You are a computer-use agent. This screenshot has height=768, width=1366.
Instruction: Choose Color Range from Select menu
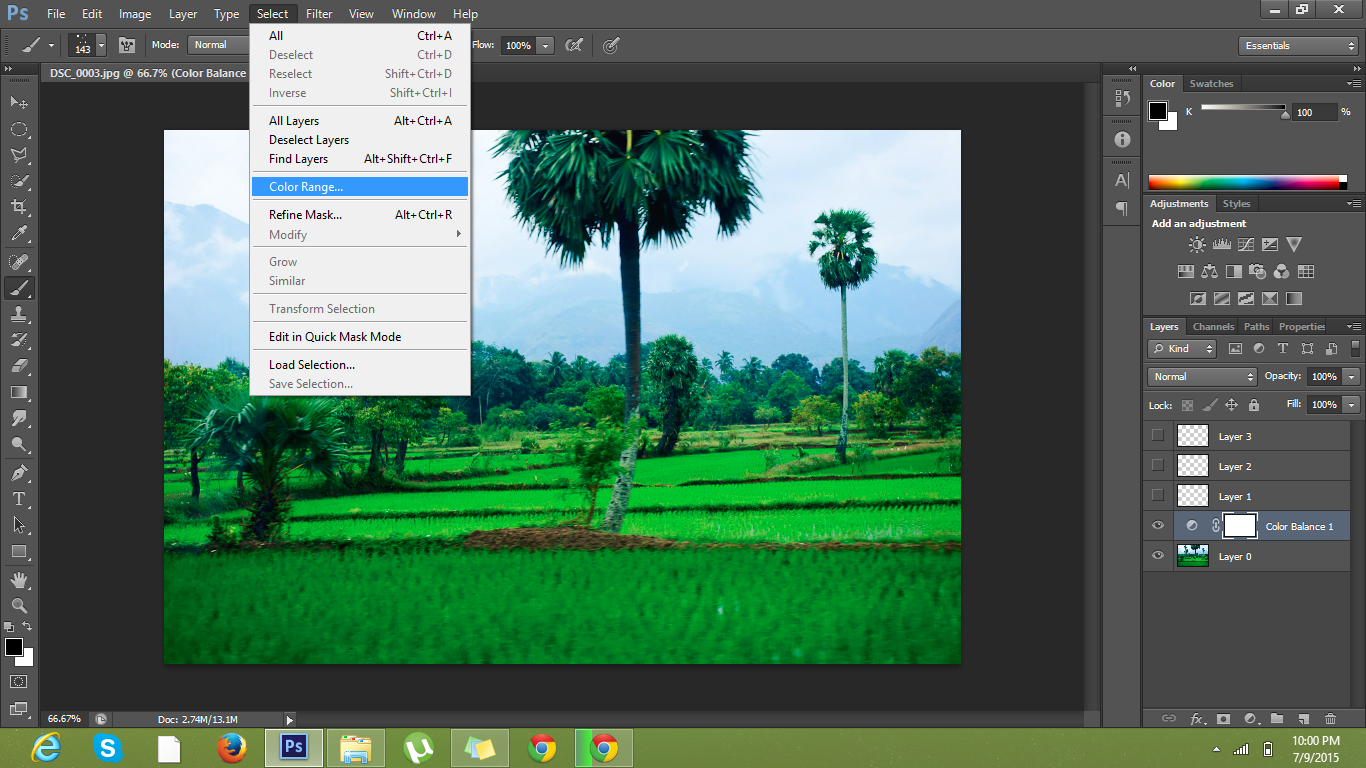coord(359,186)
